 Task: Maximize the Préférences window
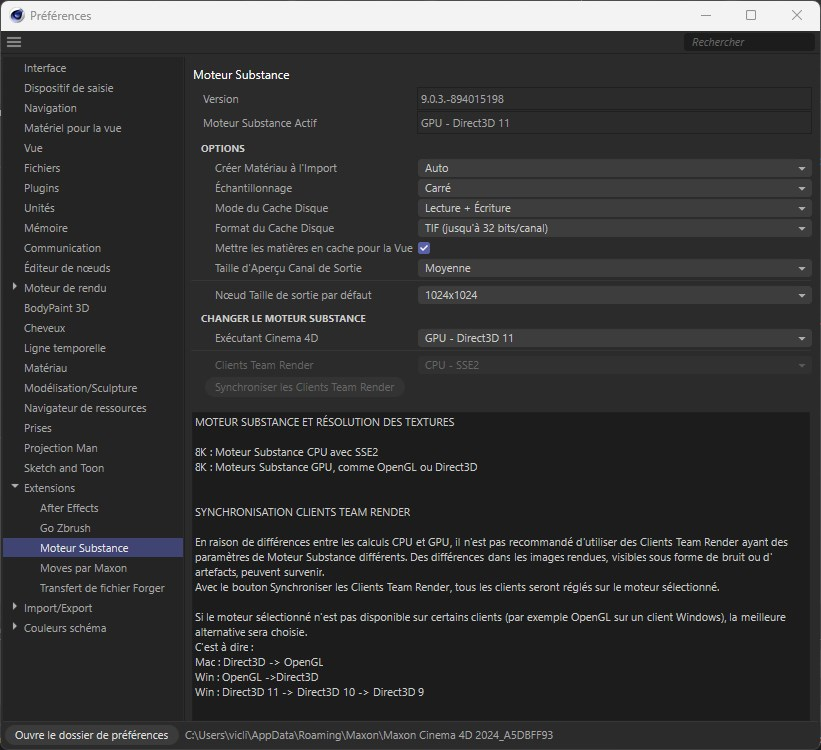point(751,15)
